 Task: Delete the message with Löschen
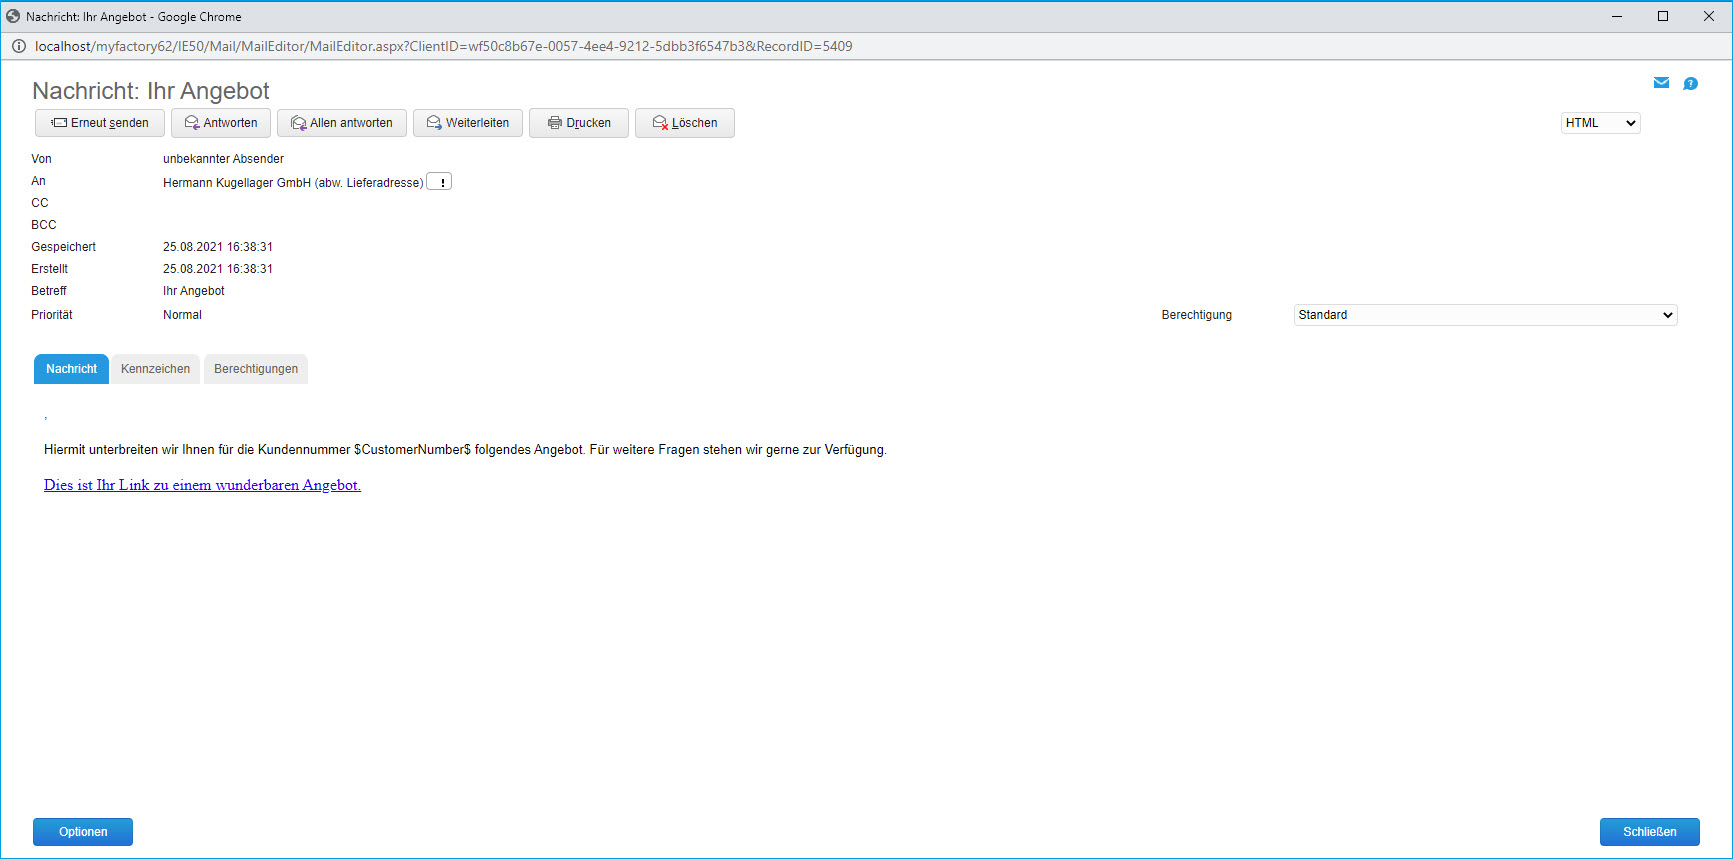pyautogui.click(x=685, y=123)
